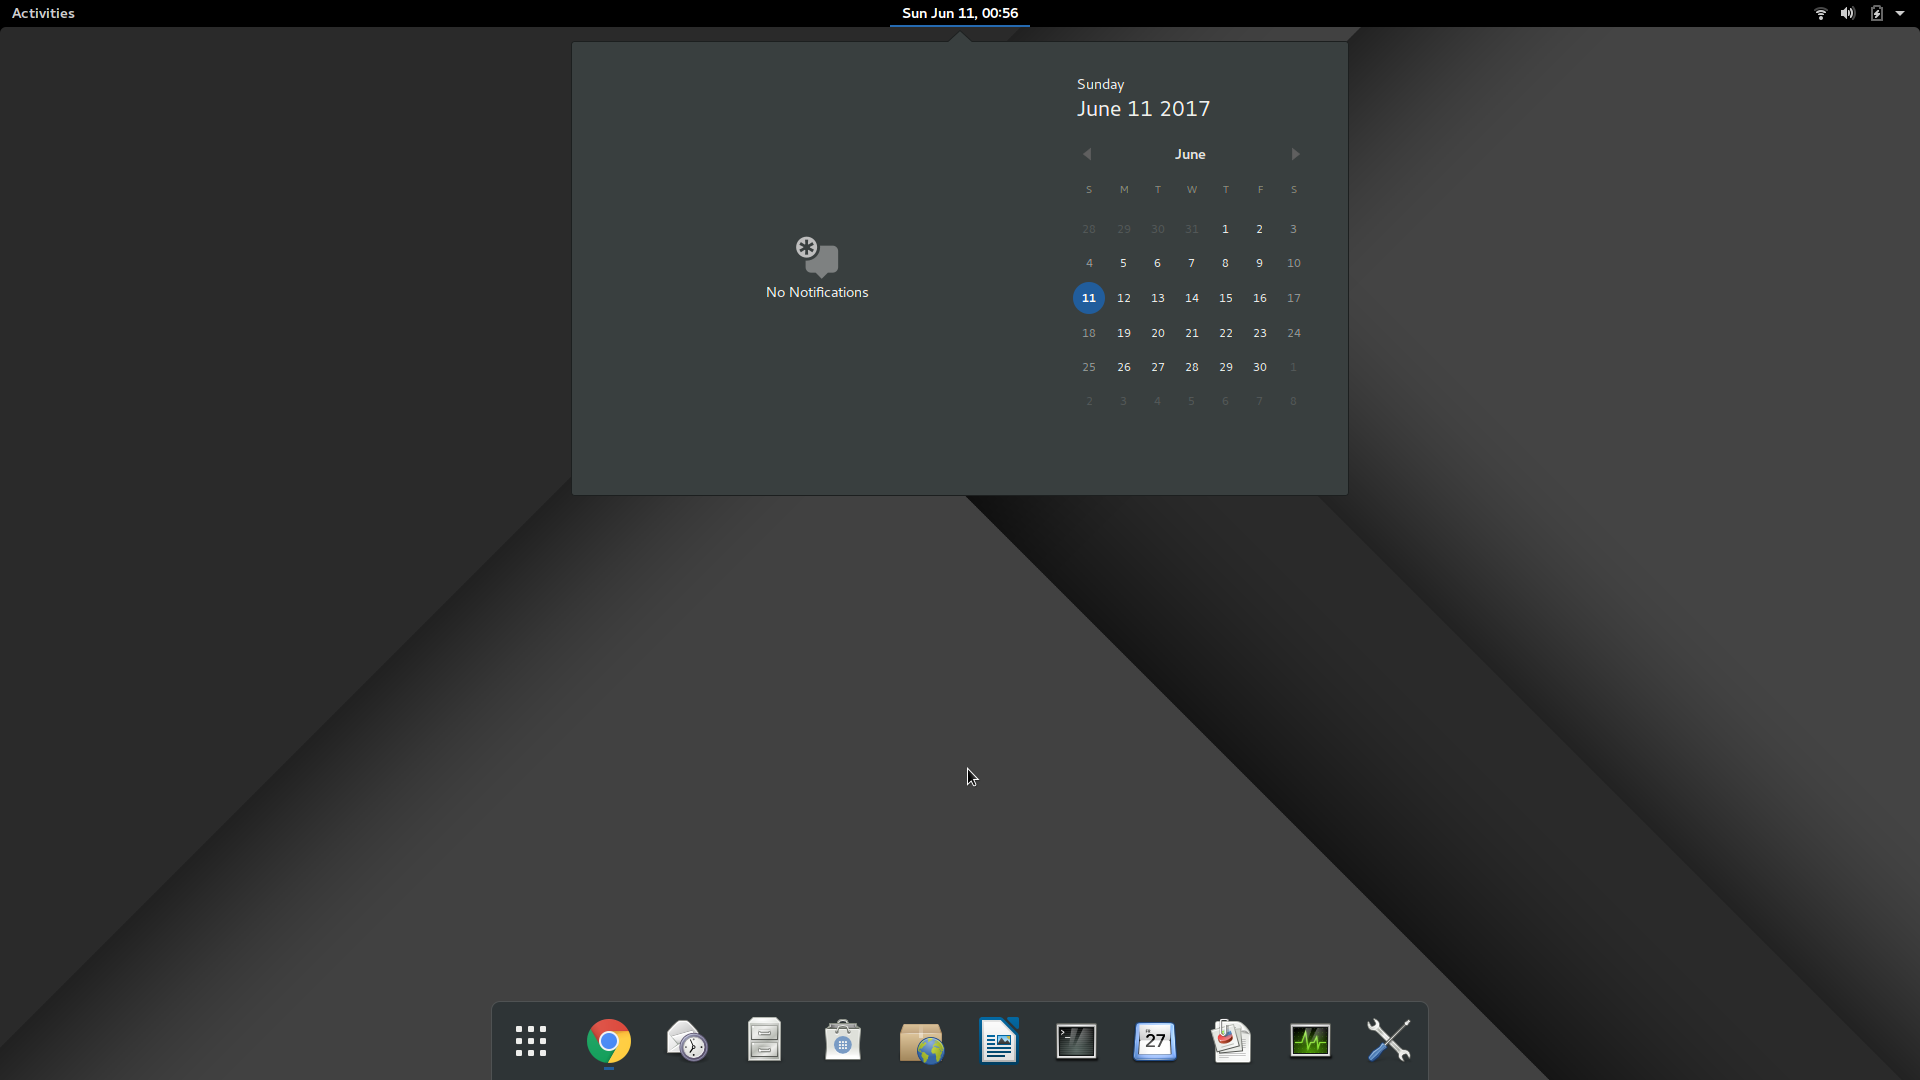The width and height of the screenshot is (1920, 1080).
Task: Go to previous month in calendar
Action: pos(1087,154)
